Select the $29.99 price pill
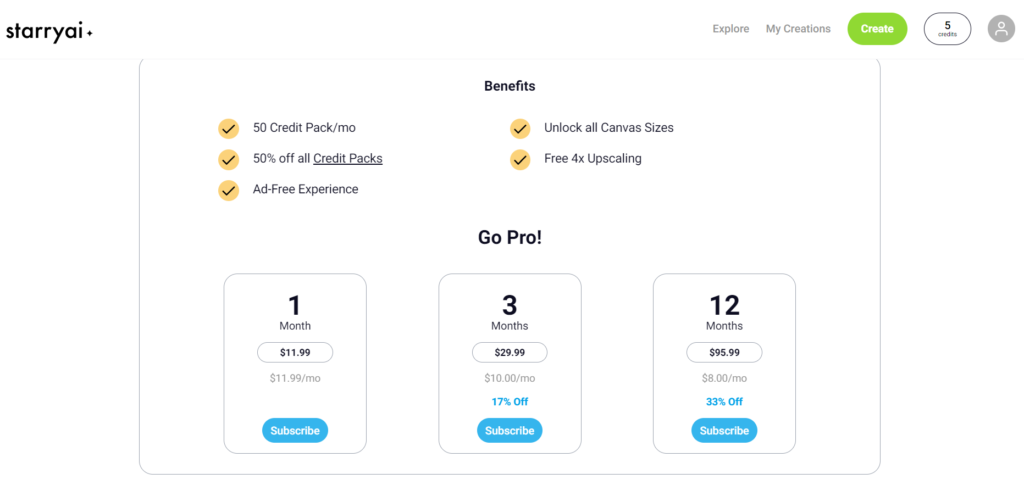 point(509,352)
